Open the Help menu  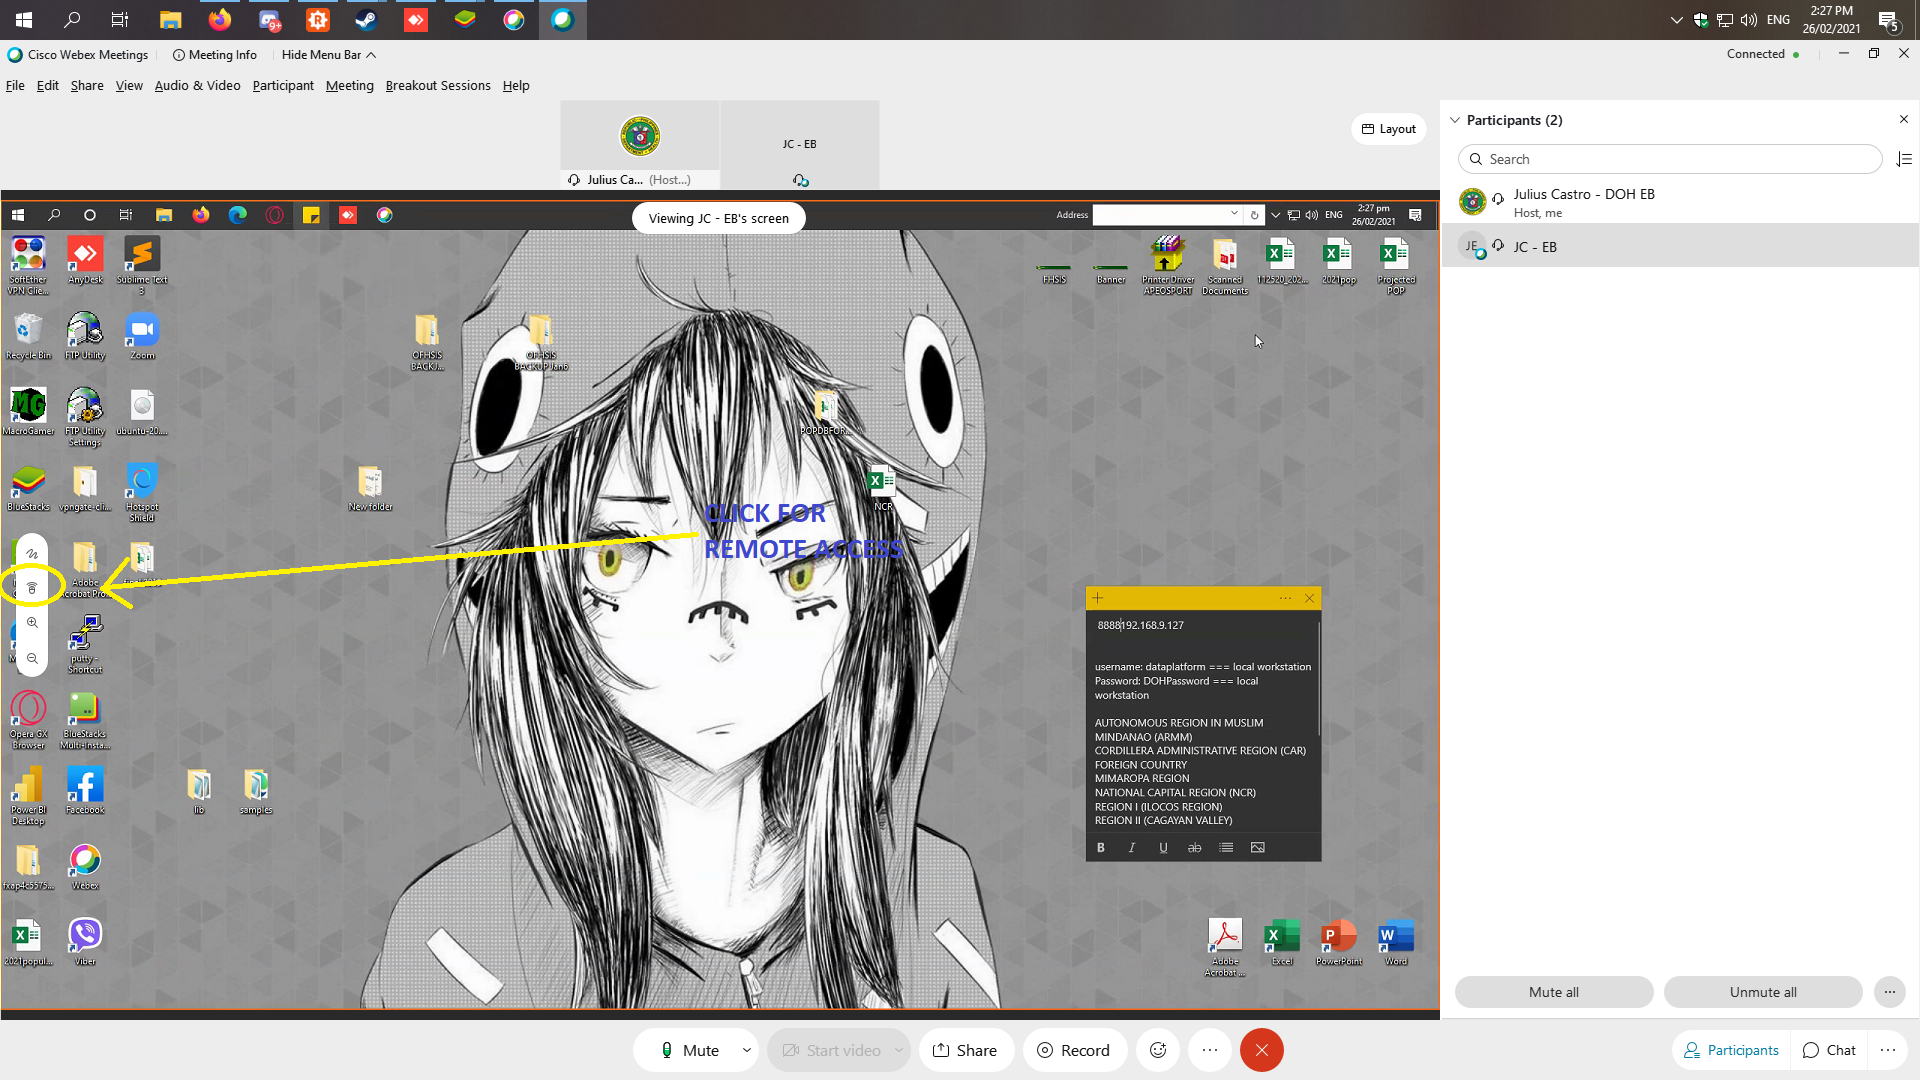click(516, 86)
